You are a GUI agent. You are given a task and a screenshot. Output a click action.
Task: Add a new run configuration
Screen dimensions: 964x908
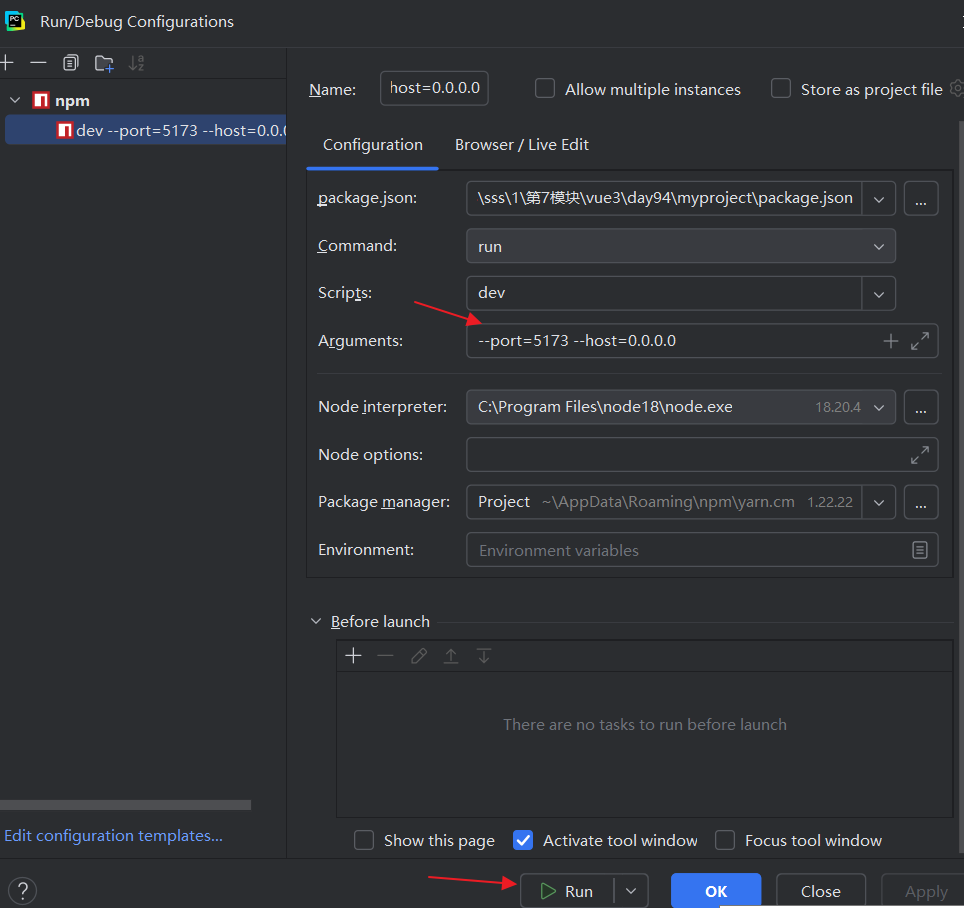point(7,63)
